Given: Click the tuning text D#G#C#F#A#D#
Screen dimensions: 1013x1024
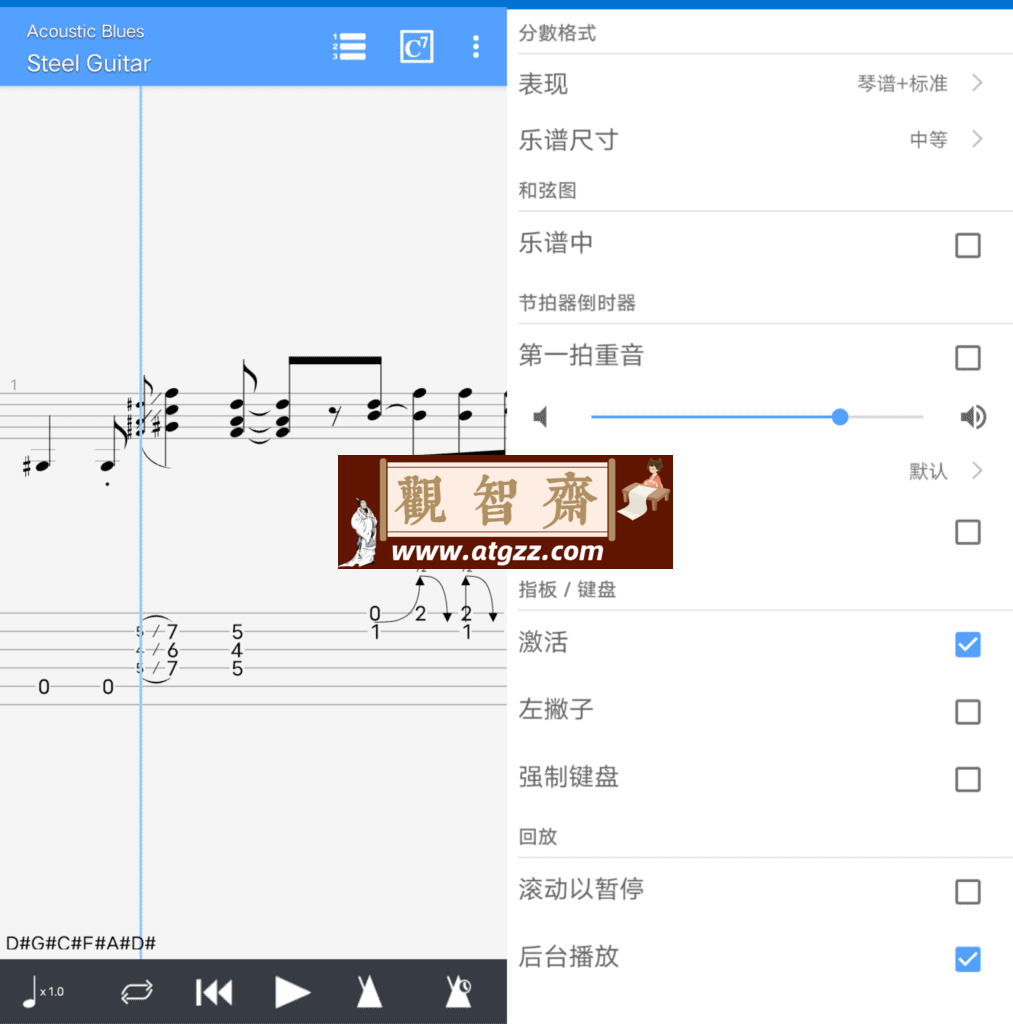Looking at the screenshot, I should tap(81, 943).
